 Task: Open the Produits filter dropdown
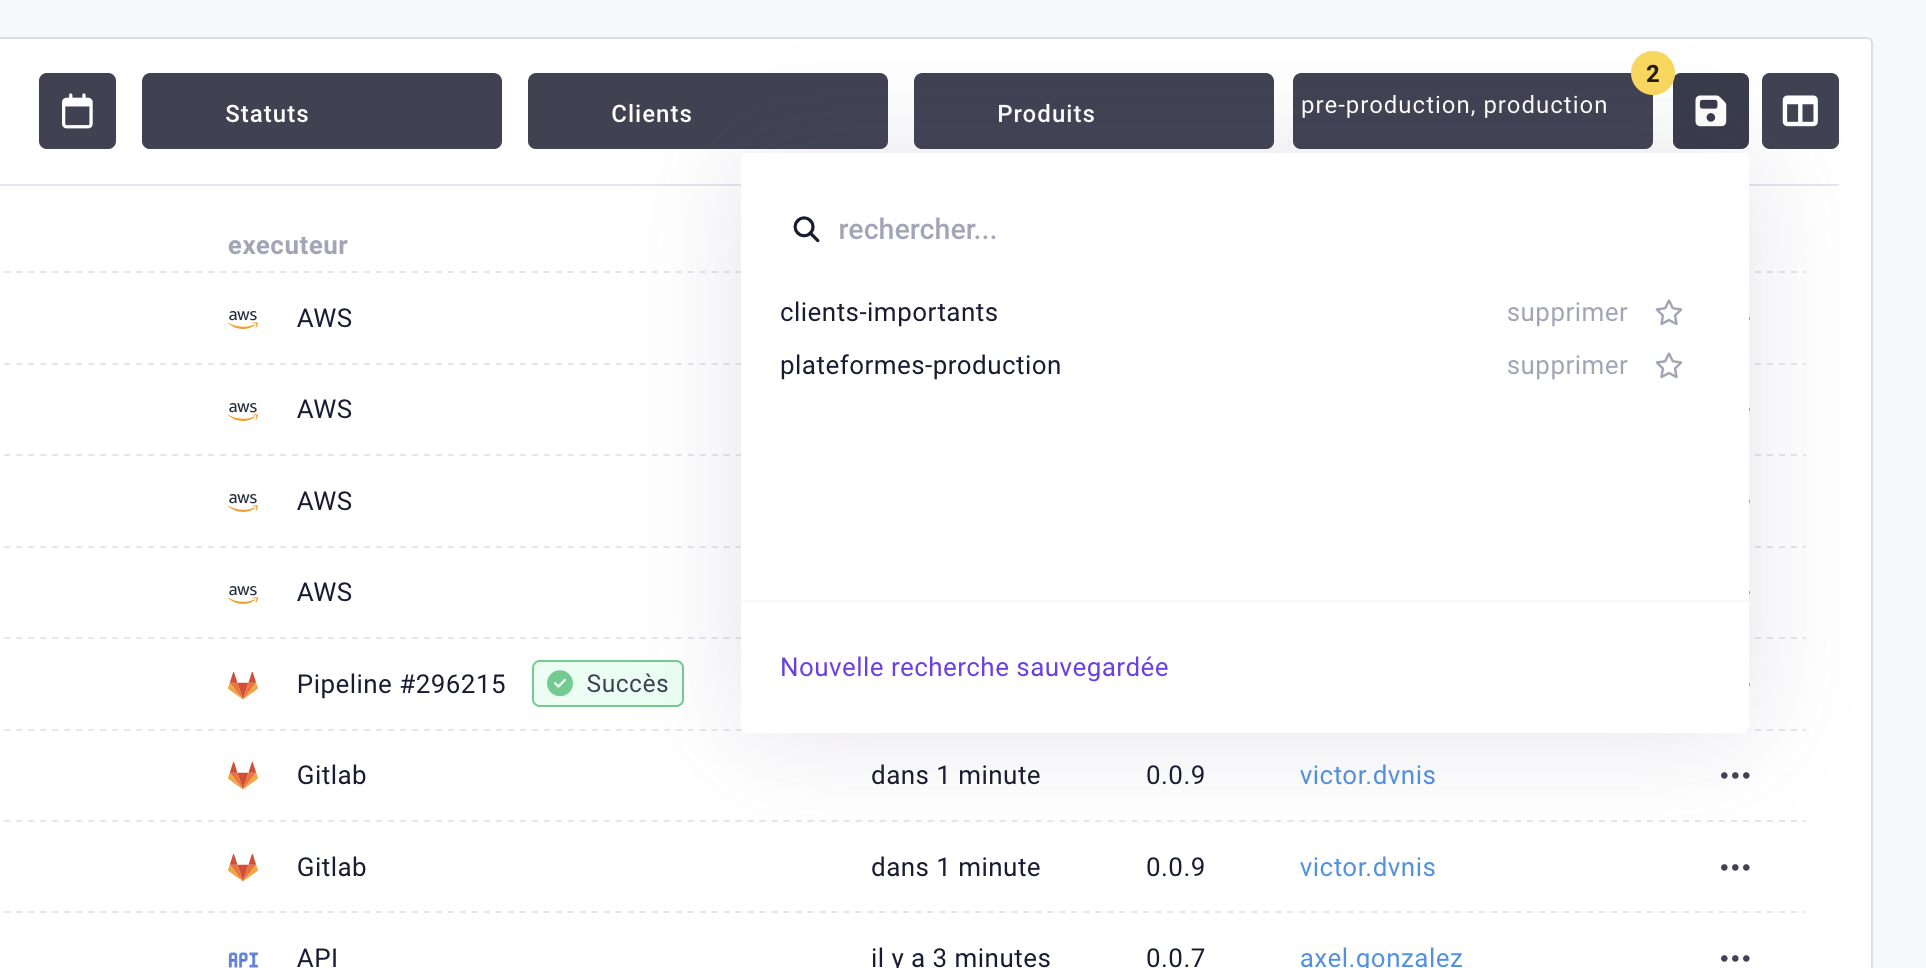[x=1094, y=111]
